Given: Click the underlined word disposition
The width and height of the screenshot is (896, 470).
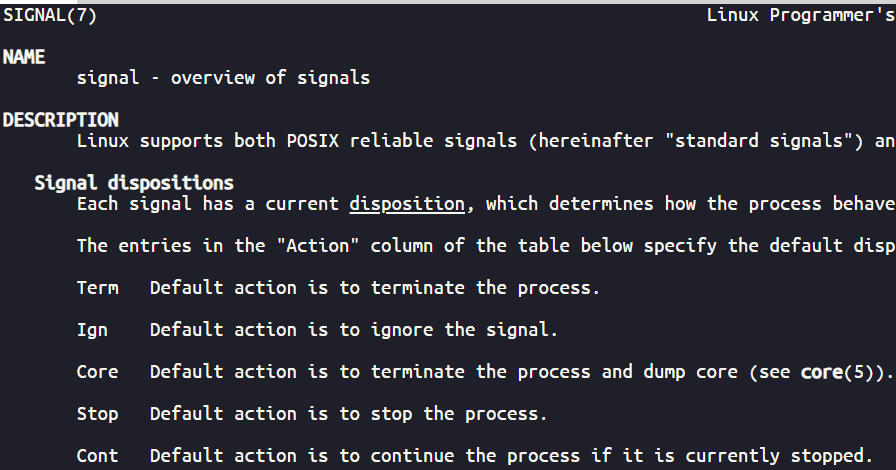Looking at the screenshot, I should click(407, 204).
